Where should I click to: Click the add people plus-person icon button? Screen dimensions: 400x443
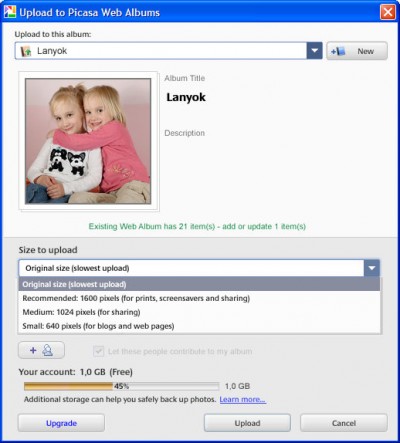click(41, 350)
